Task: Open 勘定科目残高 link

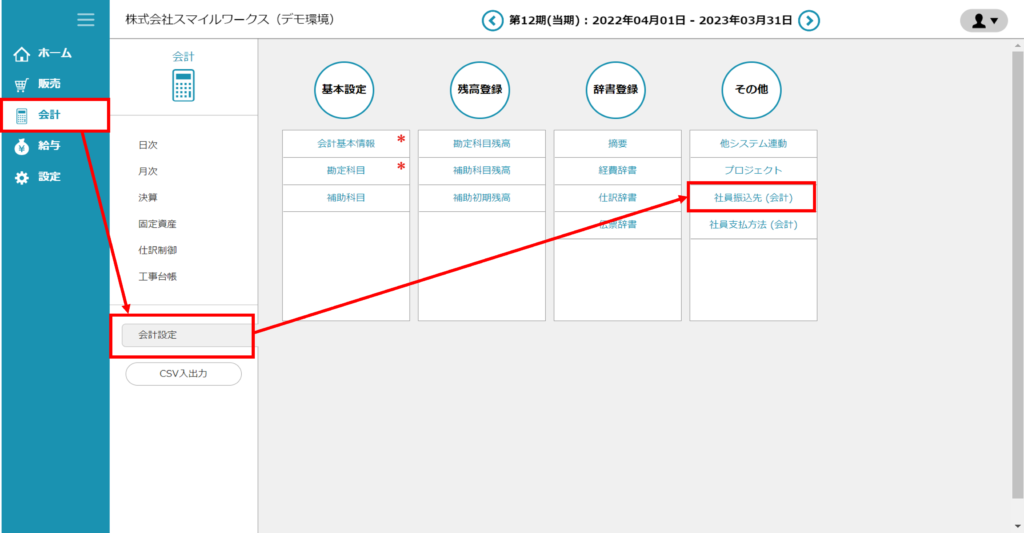Action: 482,144
